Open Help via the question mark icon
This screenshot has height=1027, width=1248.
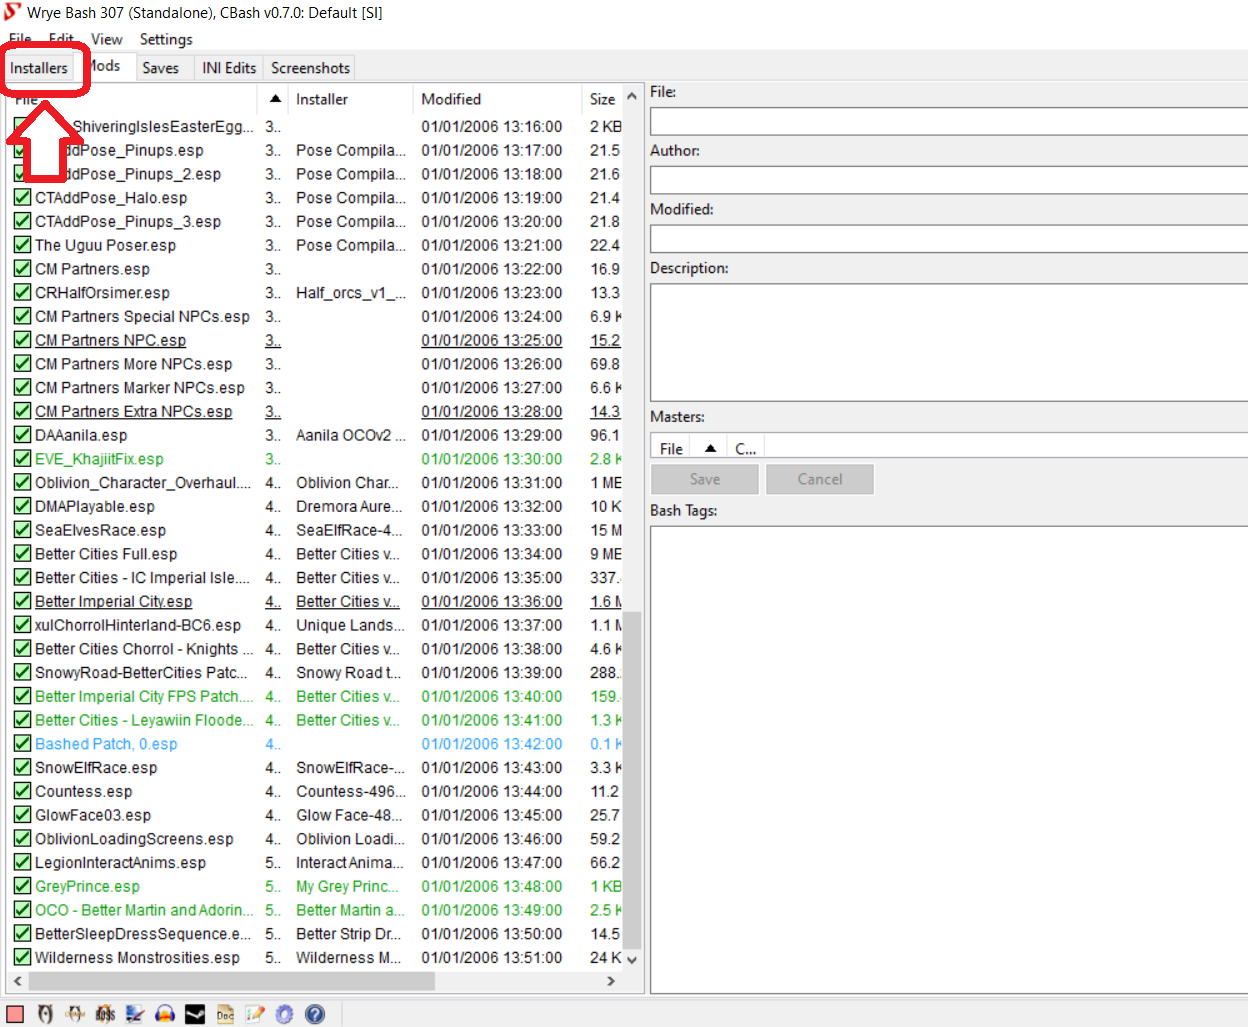315,1014
